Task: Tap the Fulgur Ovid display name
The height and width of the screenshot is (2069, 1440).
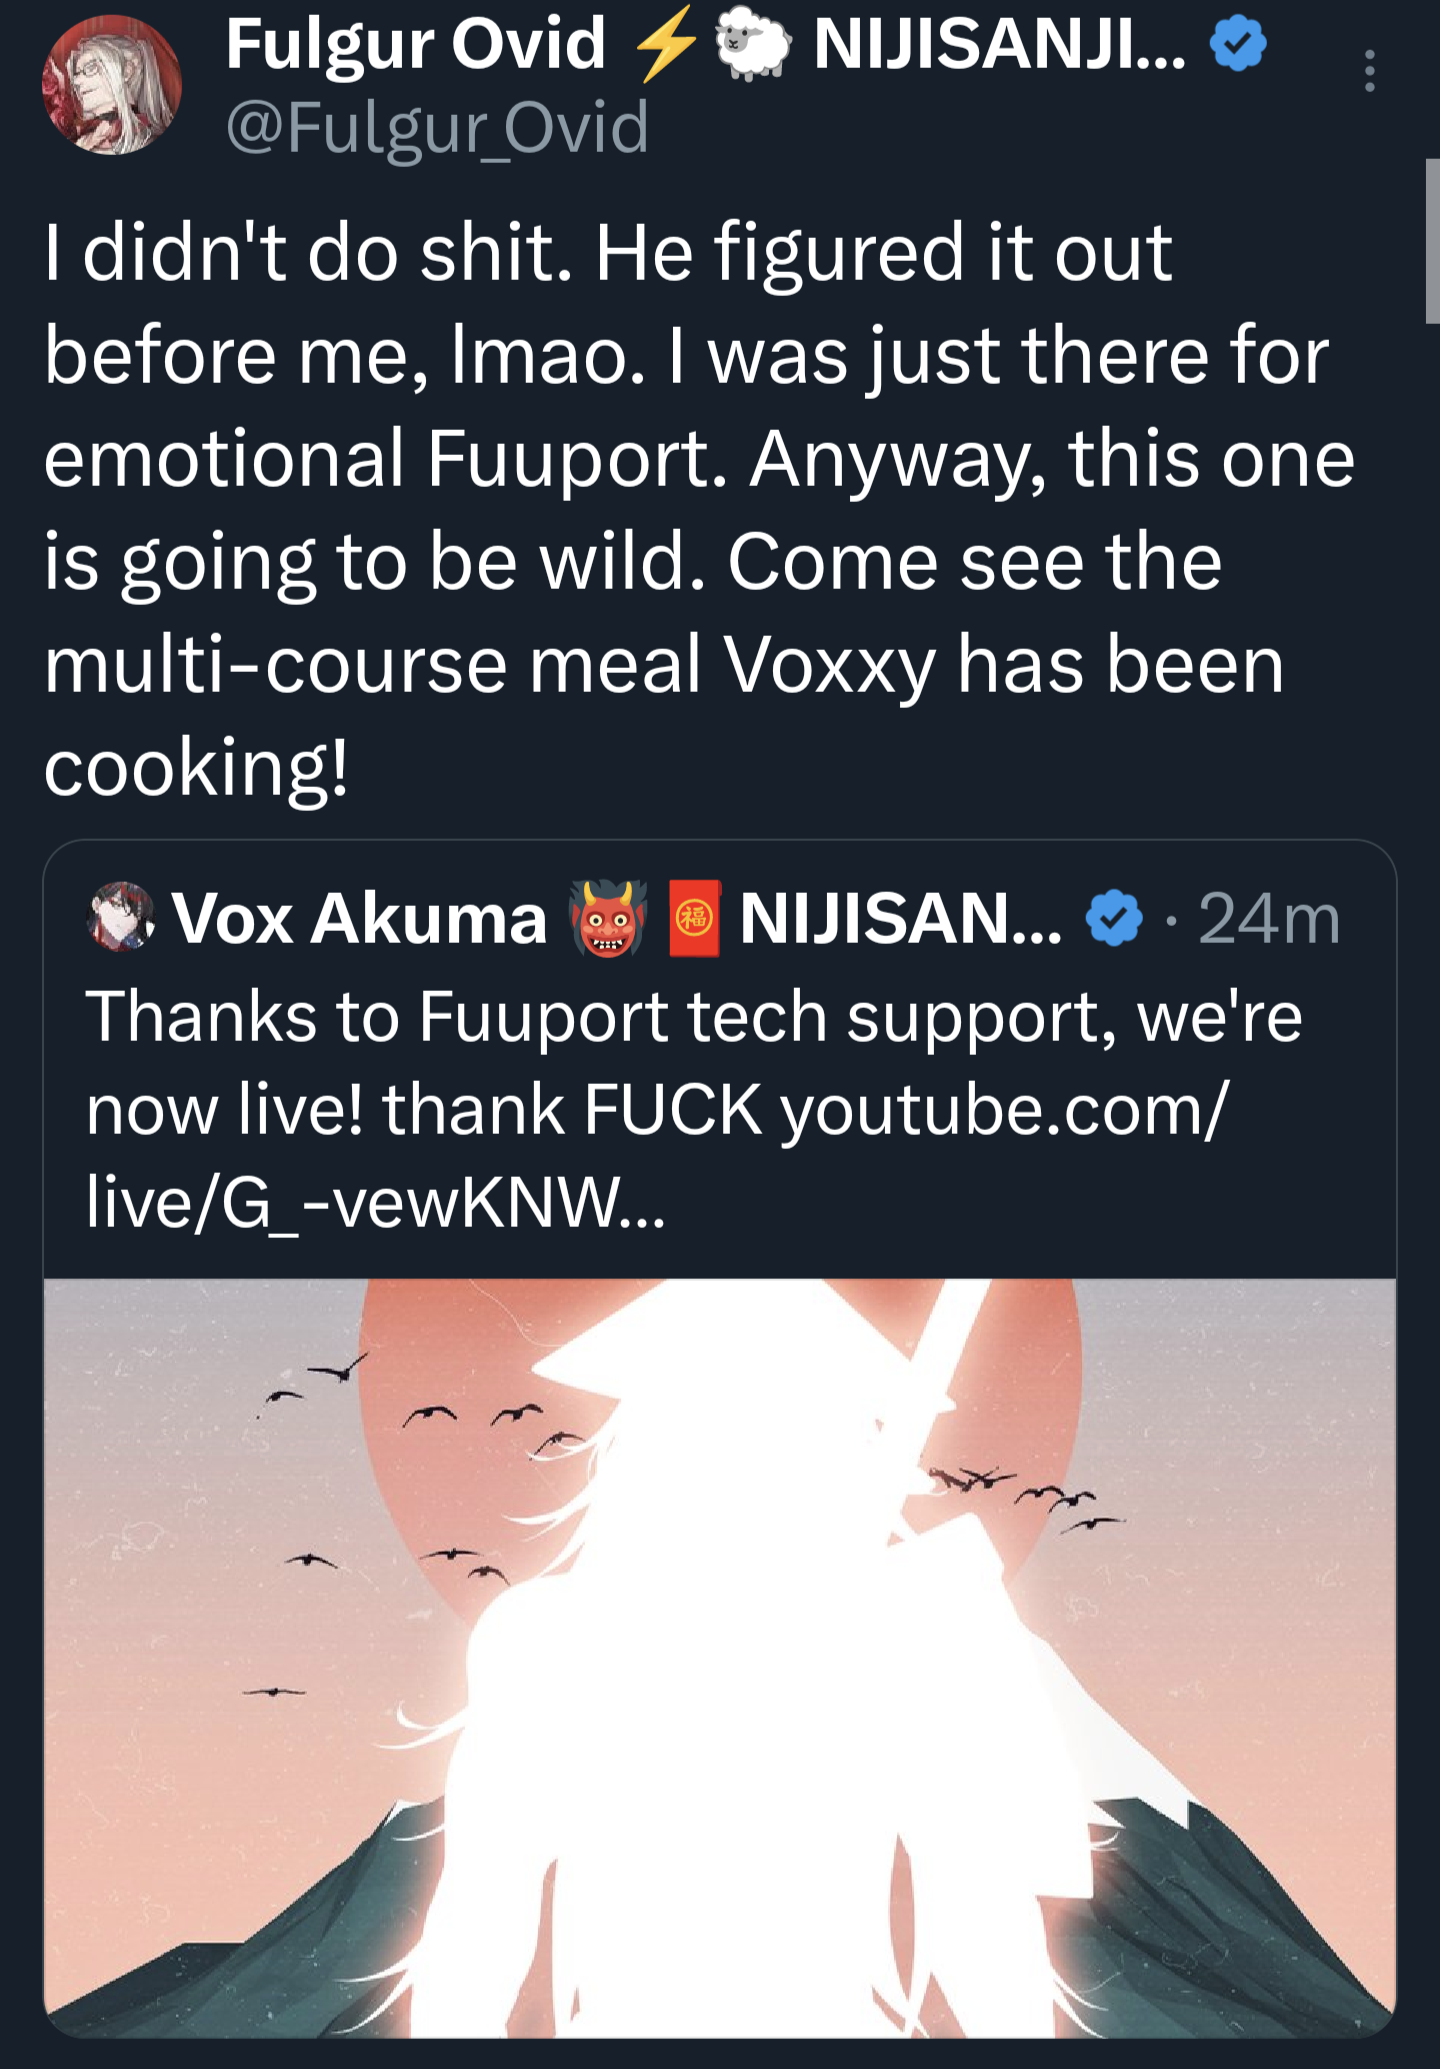Action: click(415, 45)
